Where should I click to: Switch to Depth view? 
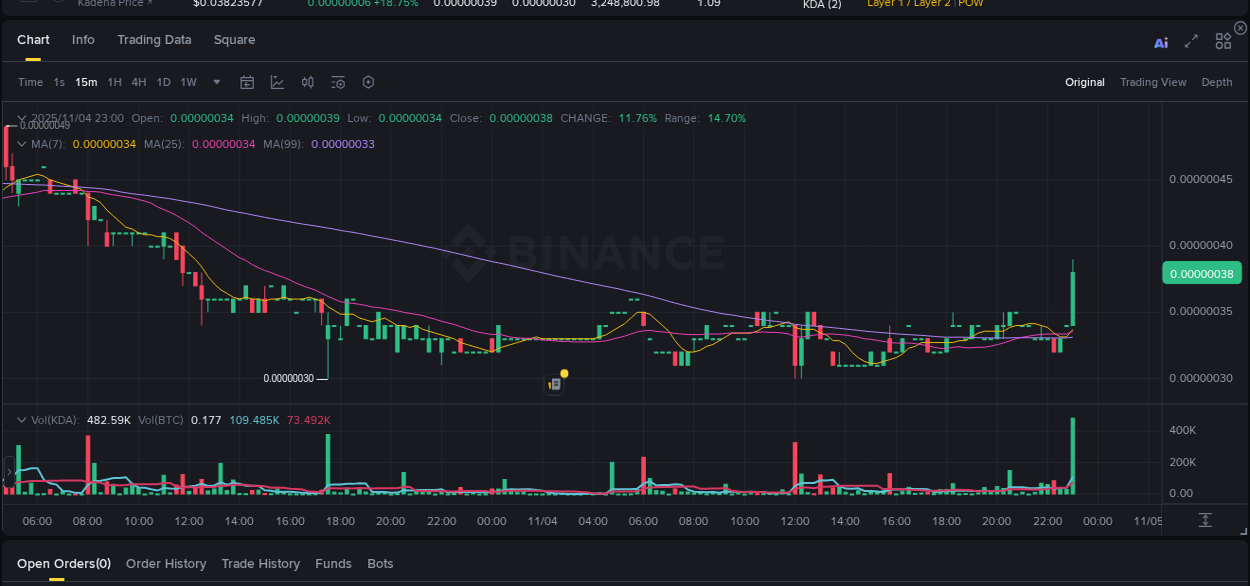[x=1217, y=82]
